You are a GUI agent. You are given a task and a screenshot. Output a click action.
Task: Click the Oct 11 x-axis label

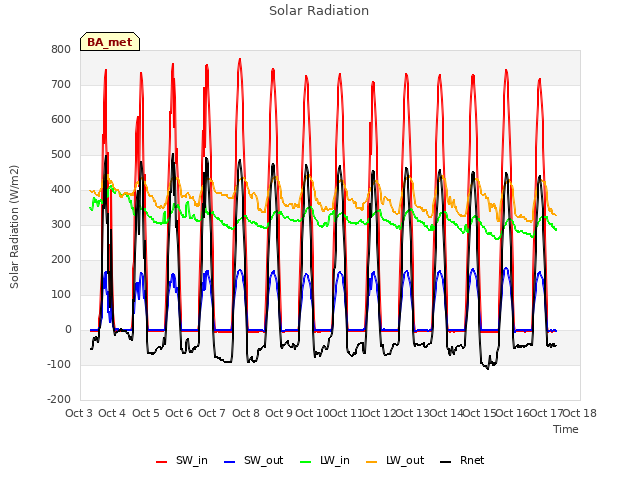pos(346,413)
